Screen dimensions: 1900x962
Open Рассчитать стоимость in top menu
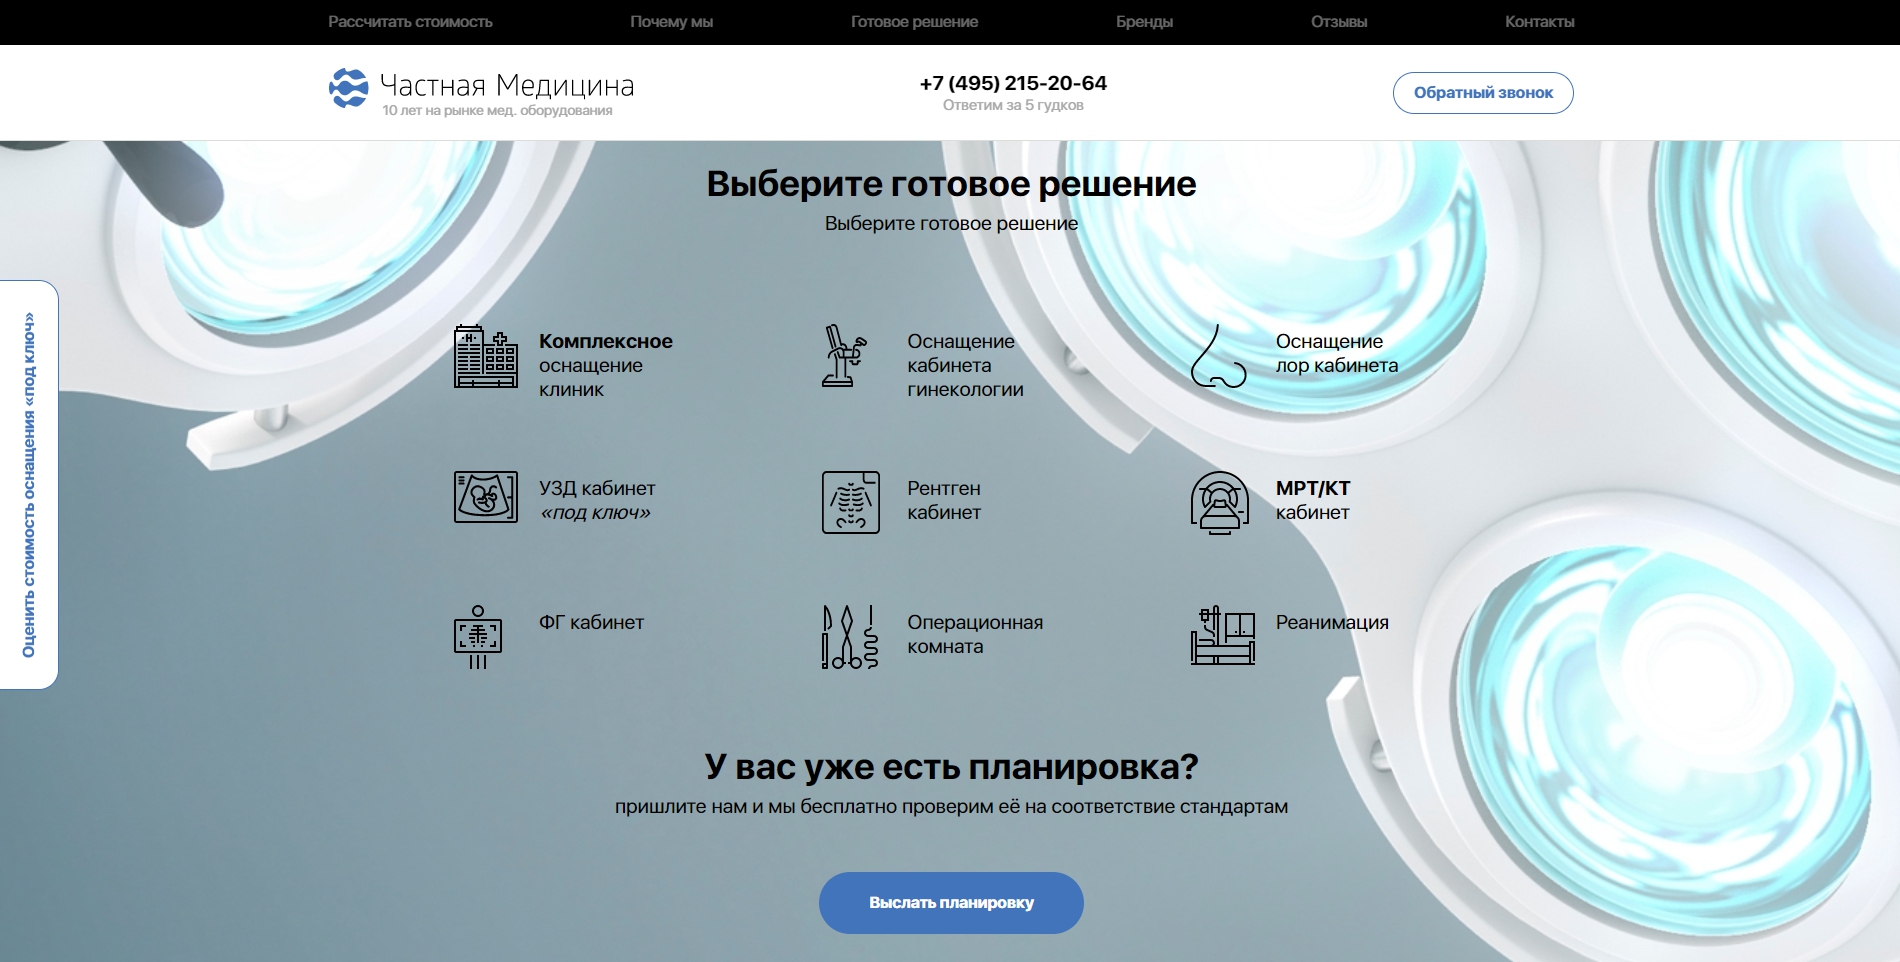point(410,22)
